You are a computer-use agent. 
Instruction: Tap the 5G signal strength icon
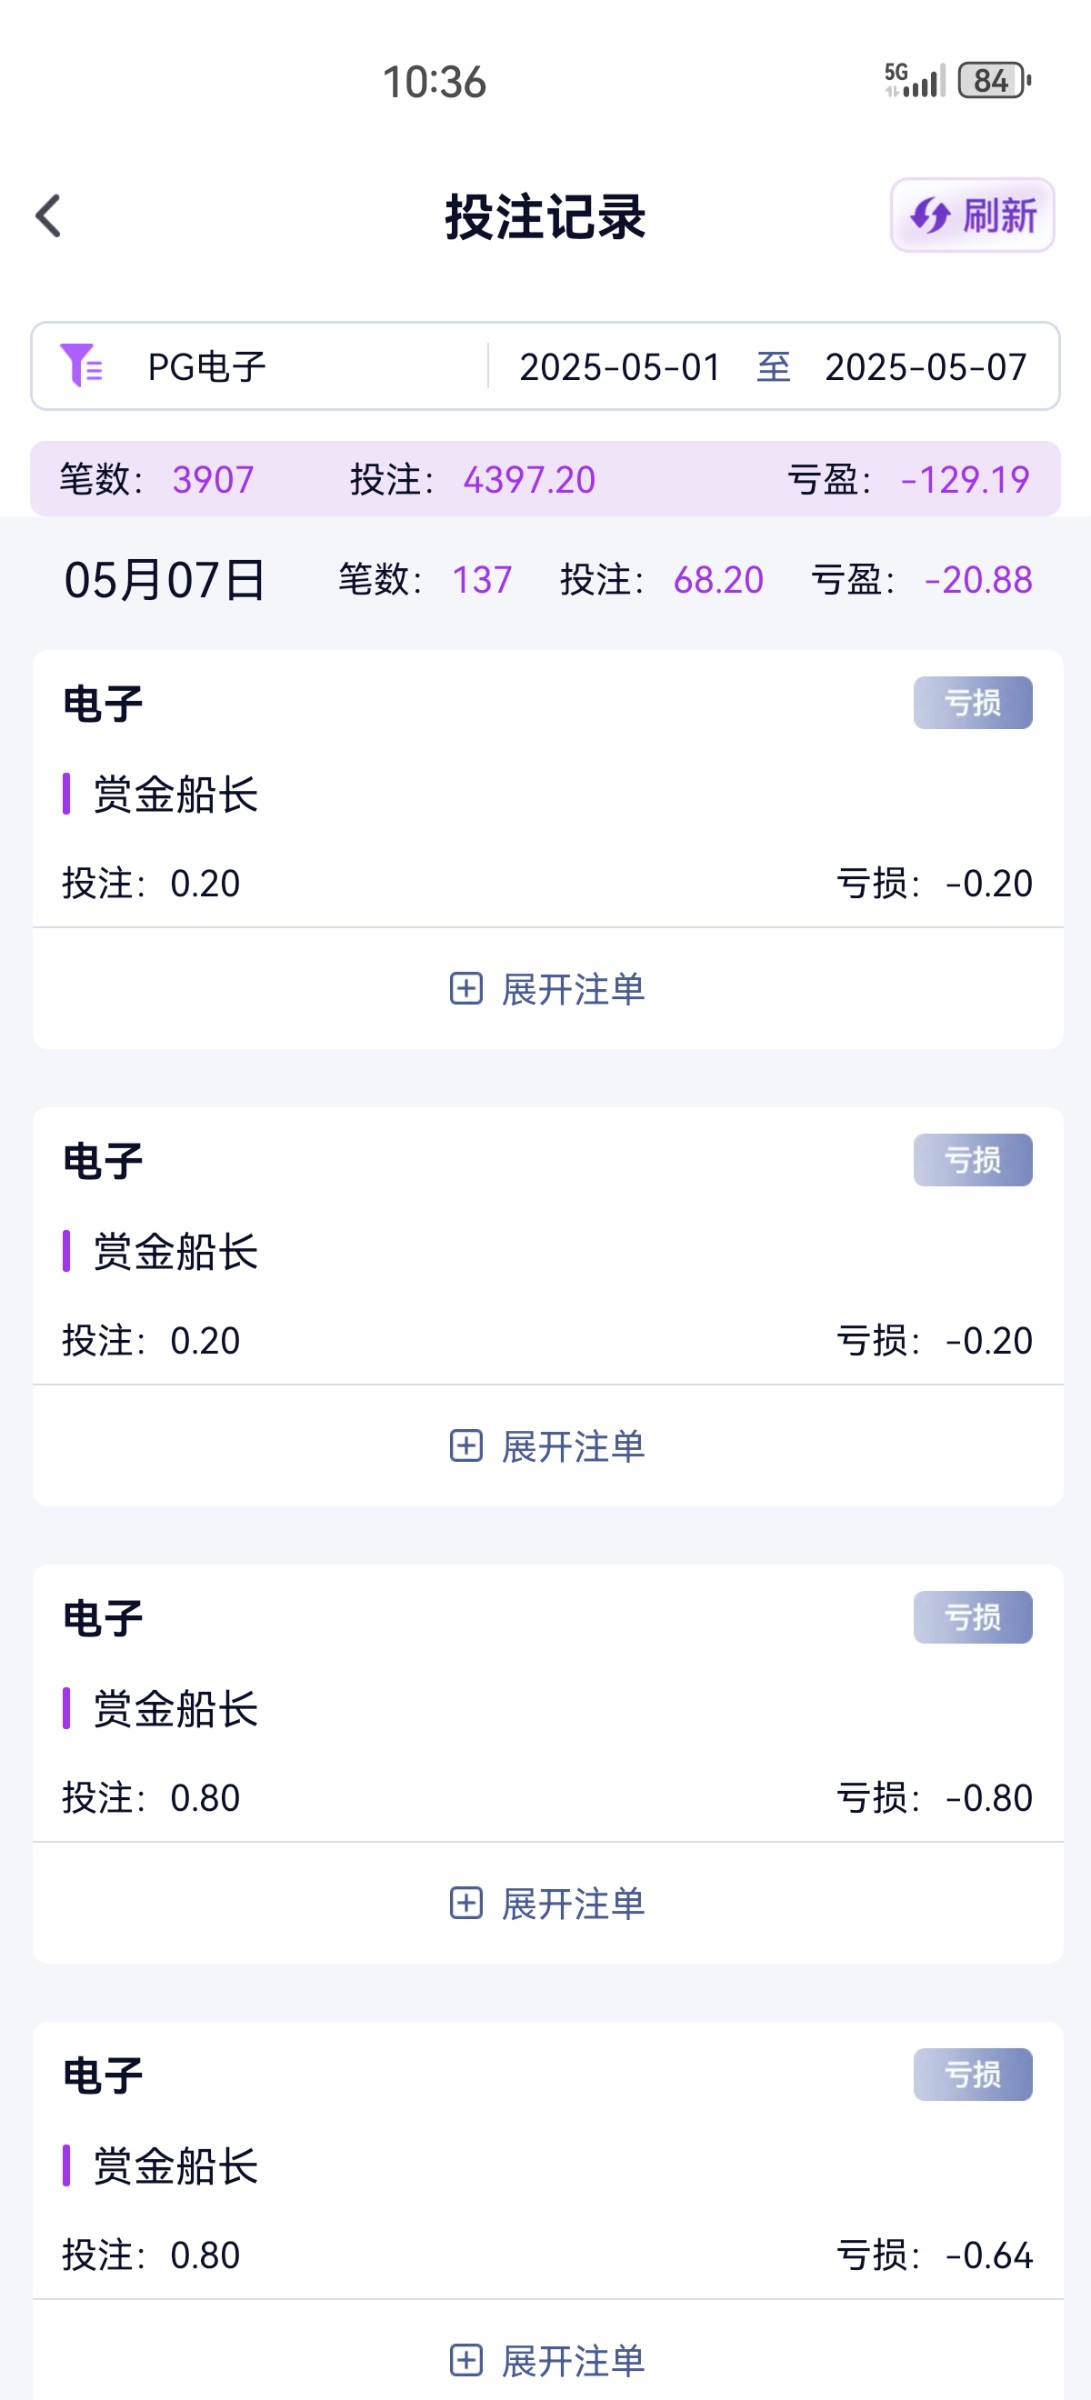(x=914, y=81)
